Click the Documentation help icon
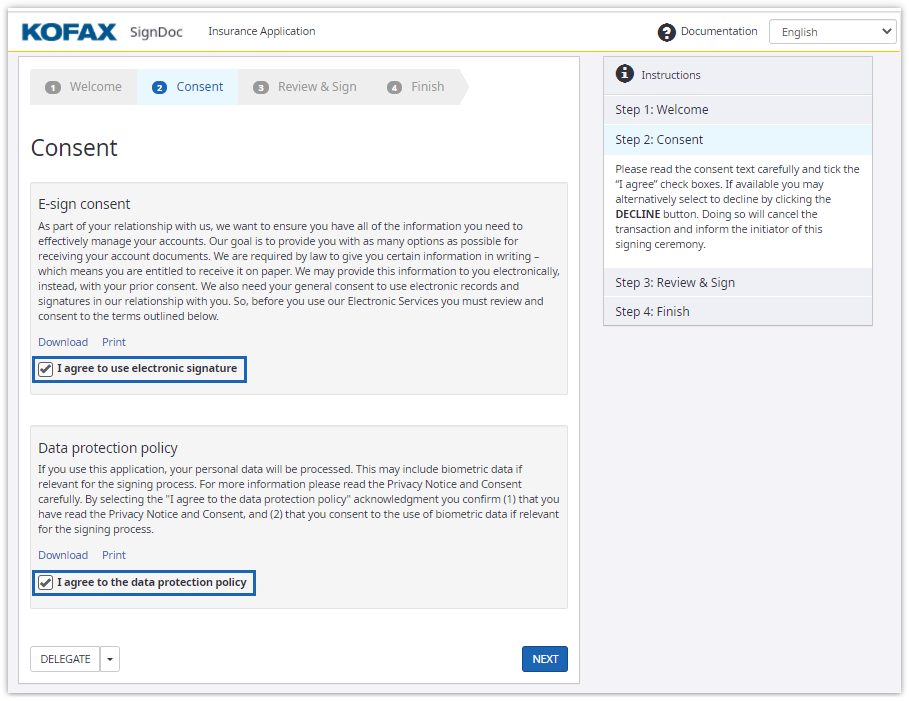The image size is (909, 701). tap(666, 32)
